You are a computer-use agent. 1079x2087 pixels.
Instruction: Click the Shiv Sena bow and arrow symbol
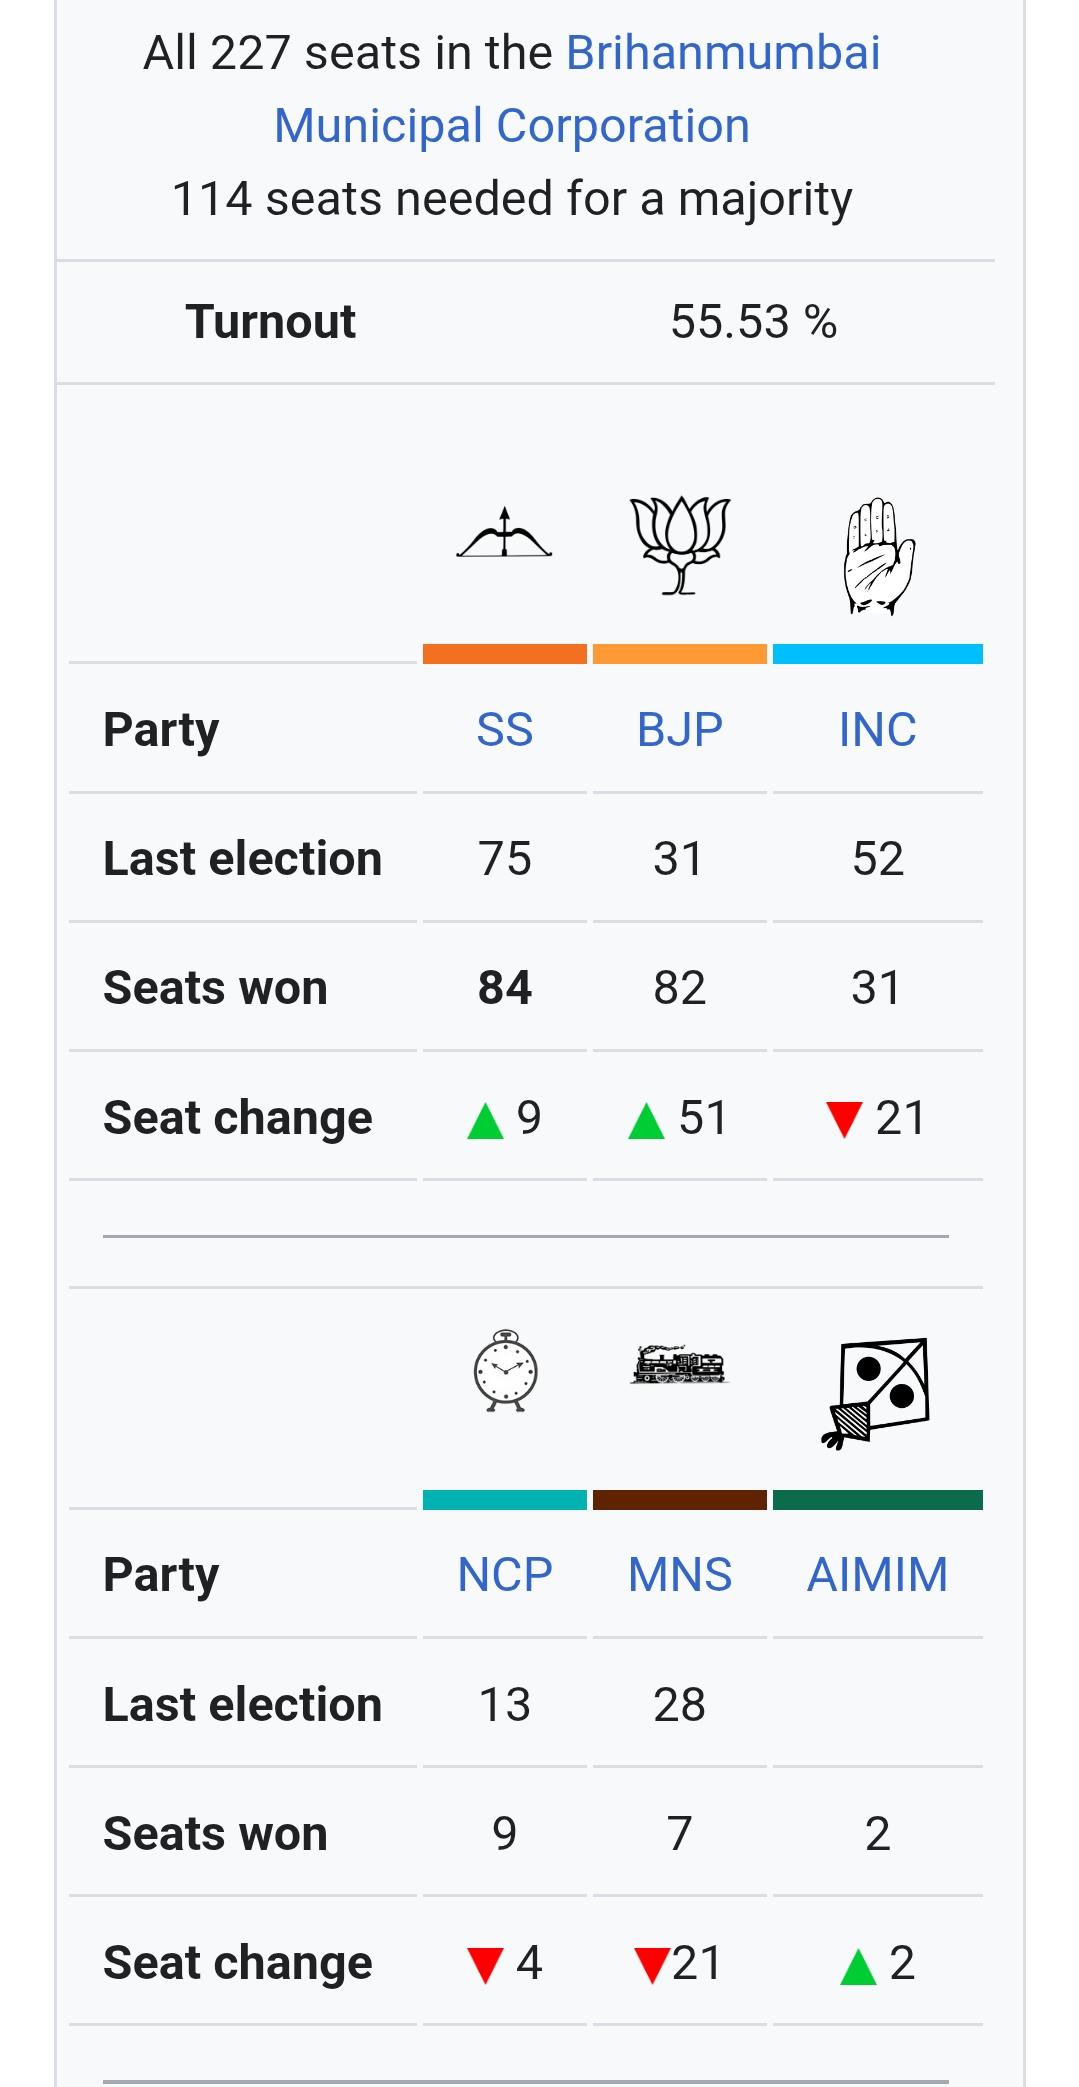click(x=504, y=534)
